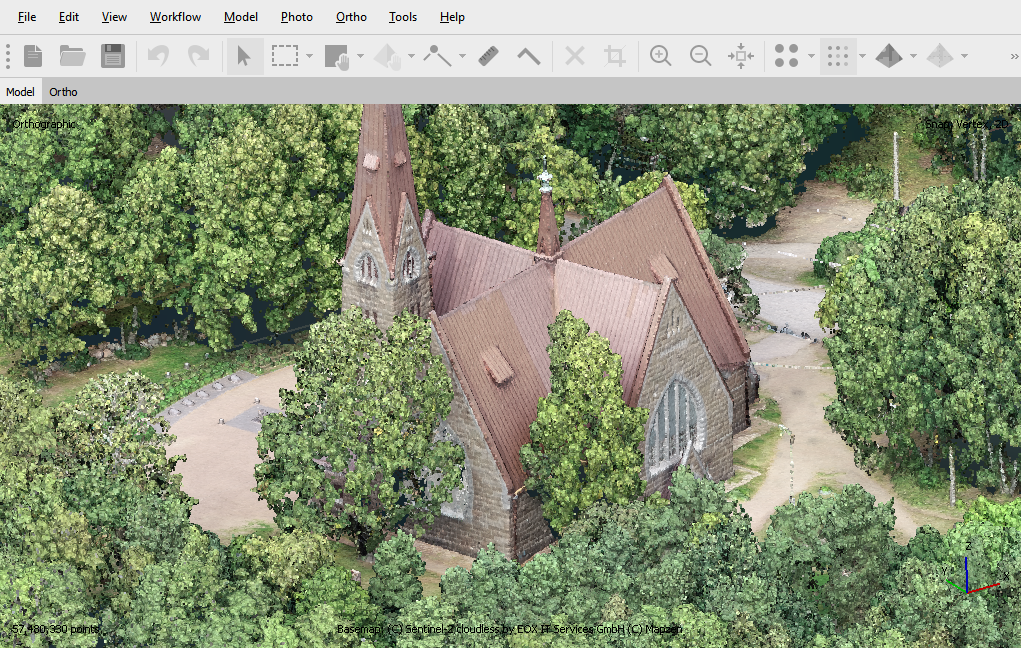Show hidden toolbar items chevron
1021x648 pixels.
1014,57
